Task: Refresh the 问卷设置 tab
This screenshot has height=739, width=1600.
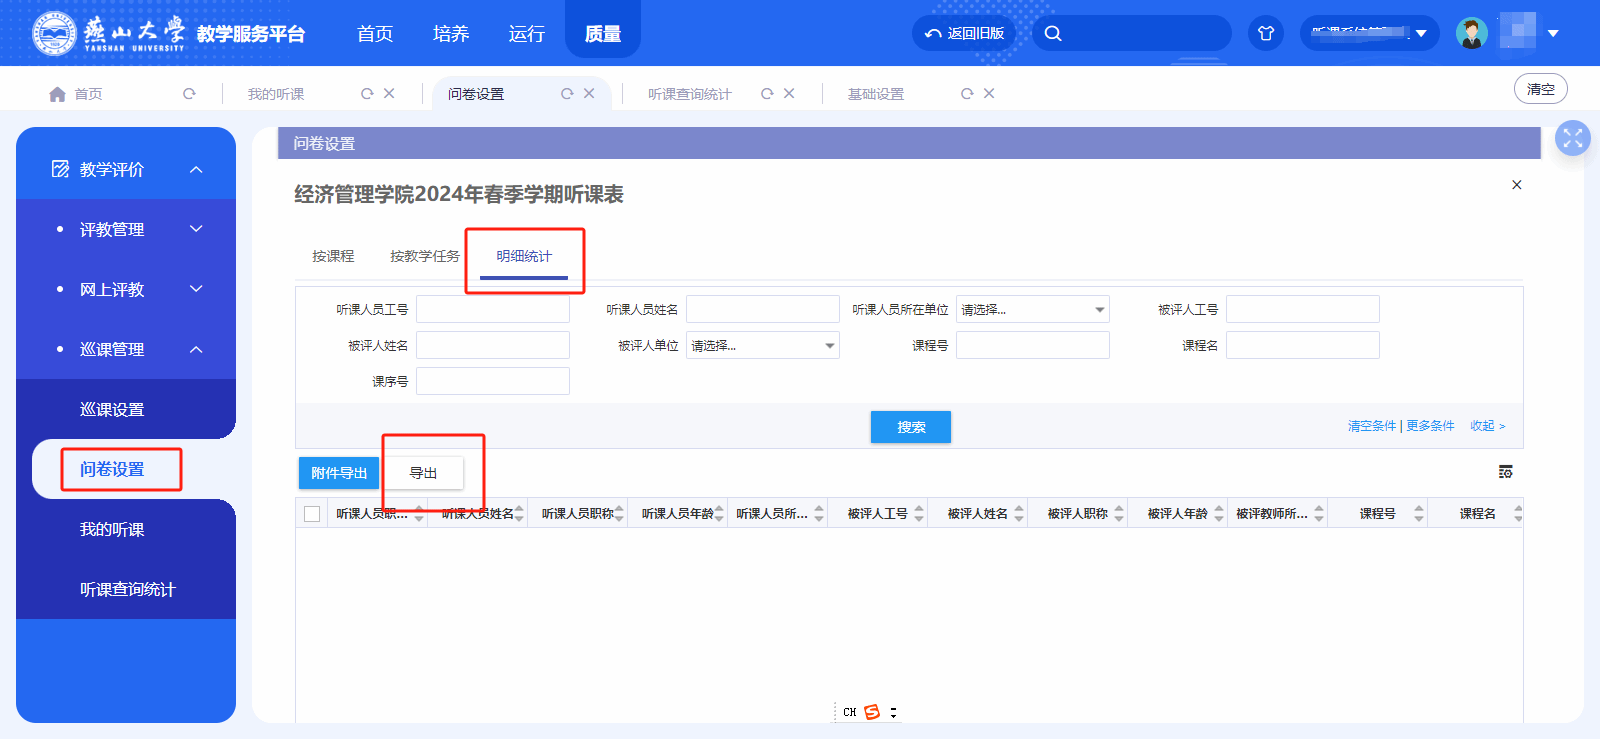Action: click(567, 94)
